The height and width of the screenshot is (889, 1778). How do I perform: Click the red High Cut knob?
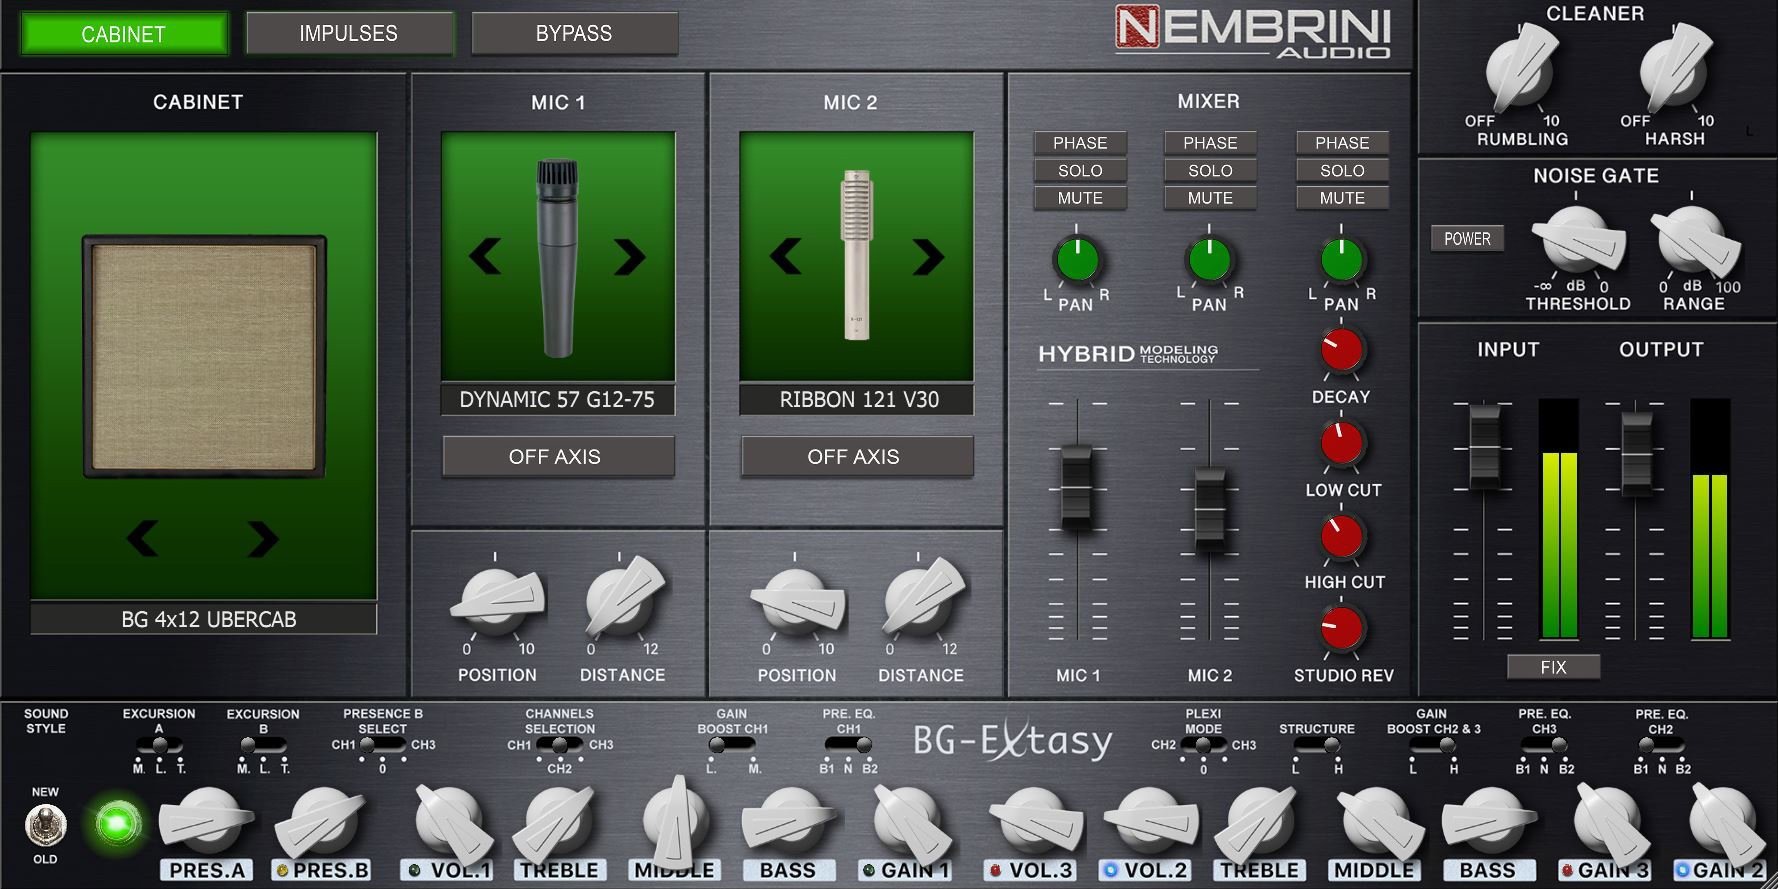[x=1341, y=537]
